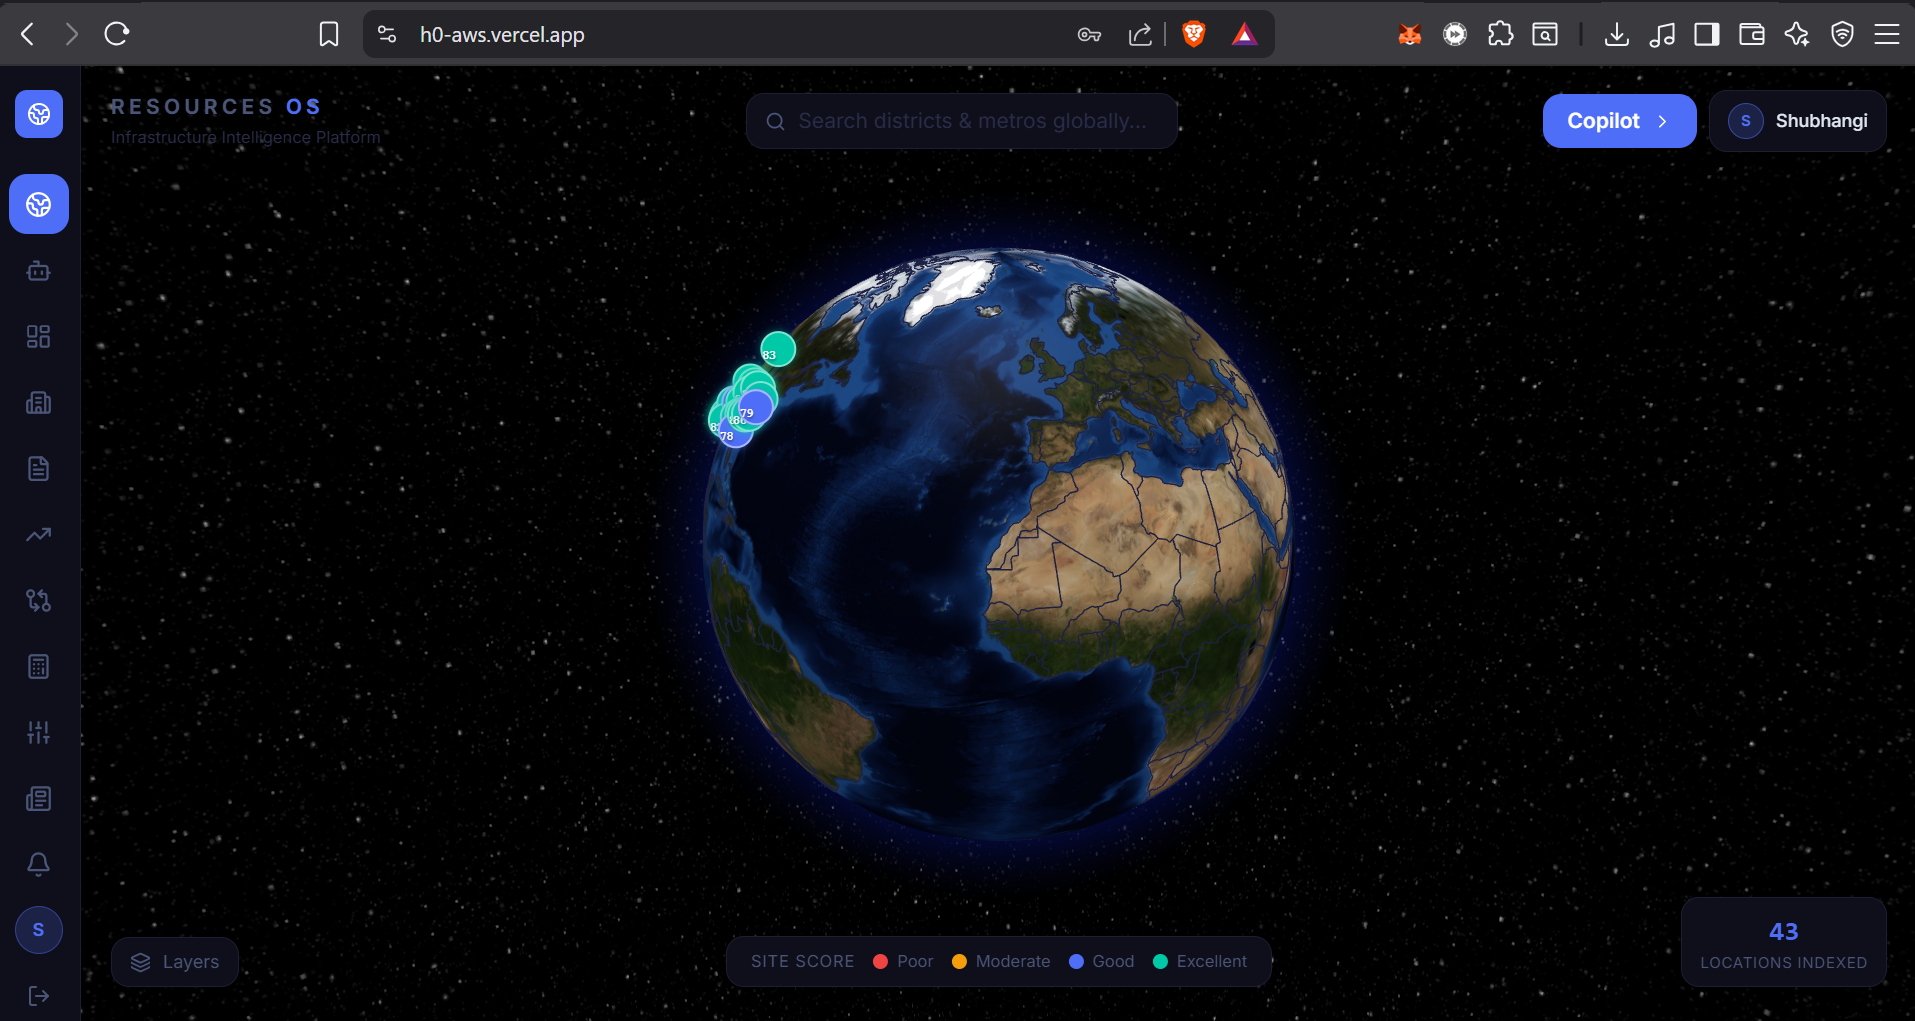Image resolution: width=1915 pixels, height=1021 pixels.
Task: Open the trending analytics sidebar icon
Action: click(38, 535)
